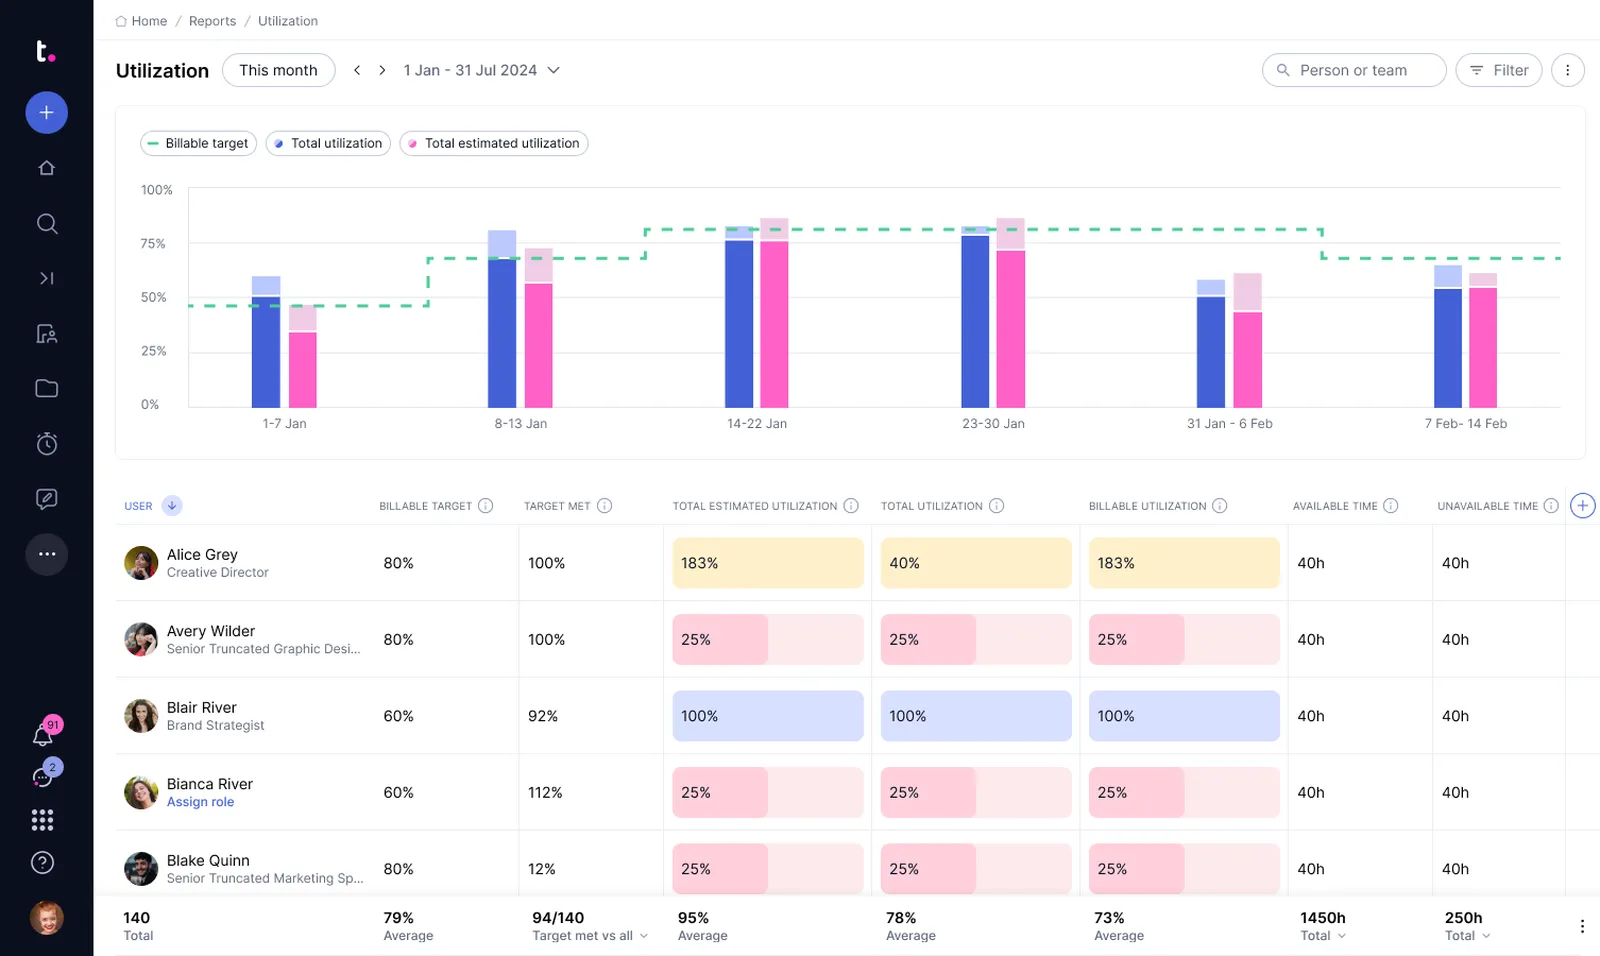The width and height of the screenshot is (1600, 956).
Task: Open the folder projects icon in sidebar
Action: coord(46,388)
